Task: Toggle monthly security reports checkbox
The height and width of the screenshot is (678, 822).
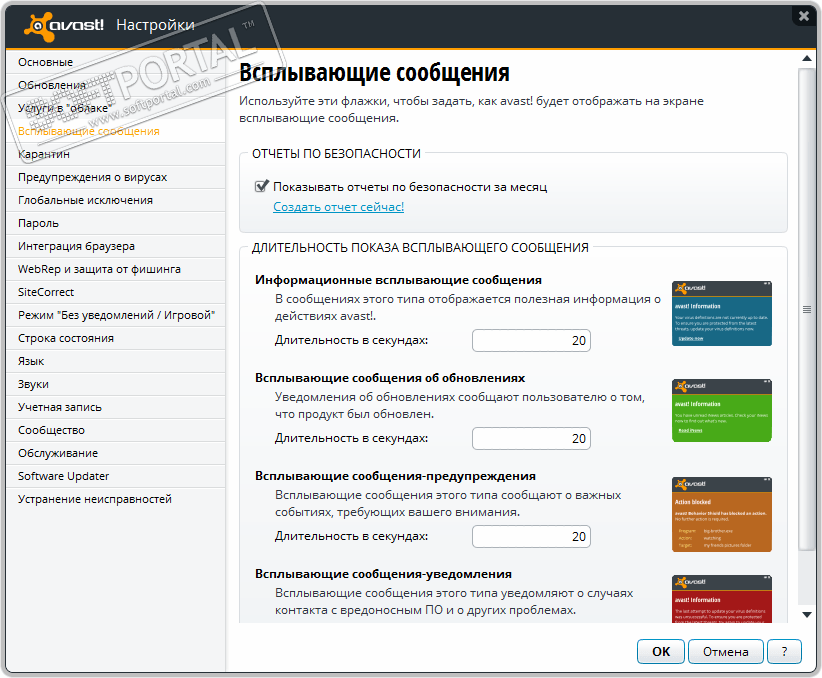Action: click(x=262, y=186)
